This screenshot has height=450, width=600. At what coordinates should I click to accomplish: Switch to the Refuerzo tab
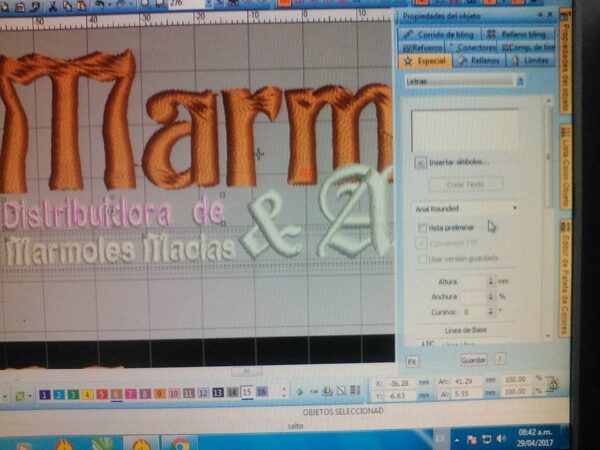[x=422, y=48]
